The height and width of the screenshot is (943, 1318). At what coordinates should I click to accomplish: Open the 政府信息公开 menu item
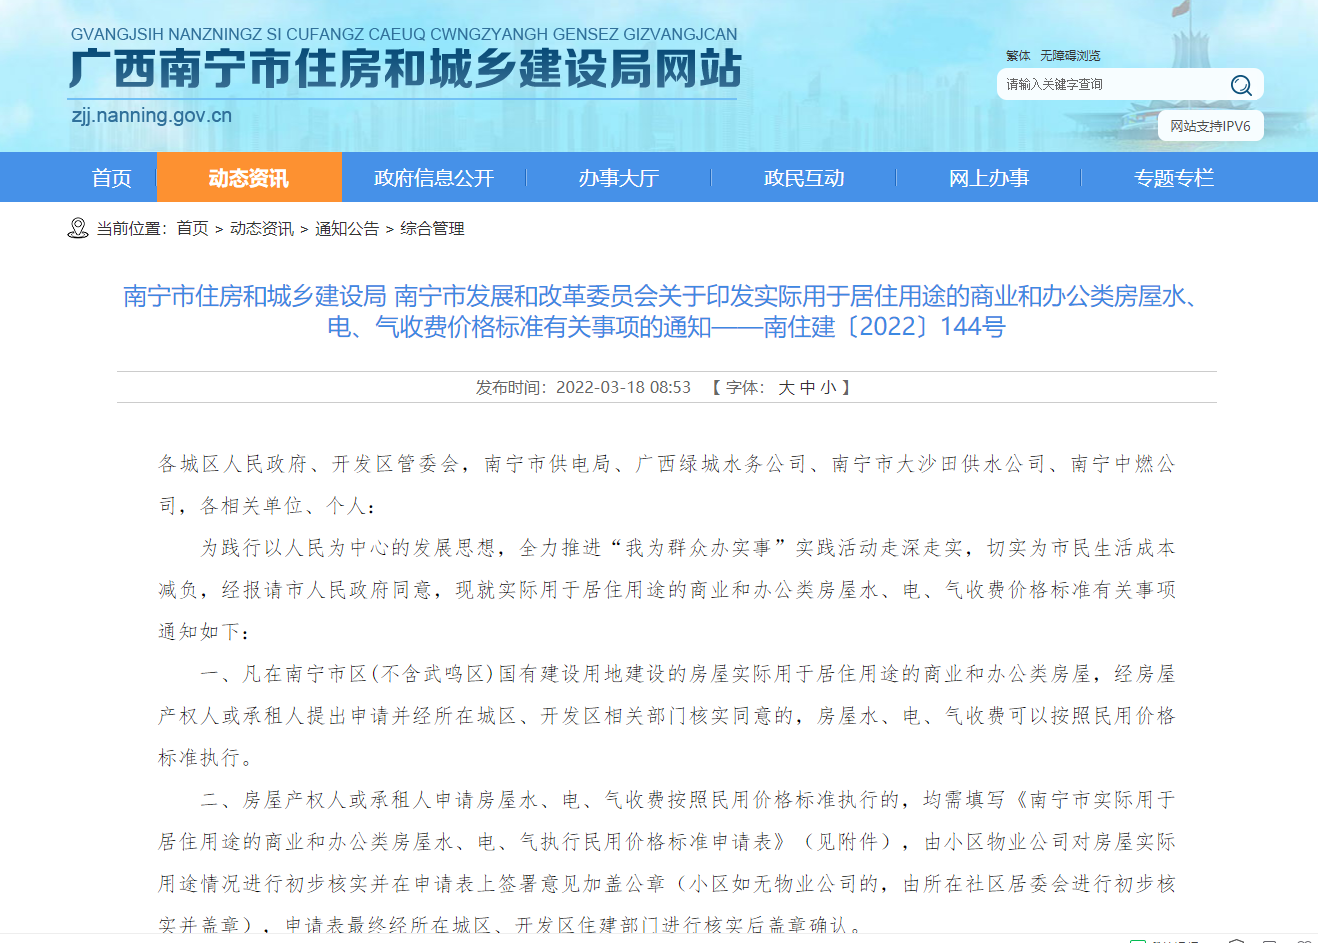coord(434,178)
